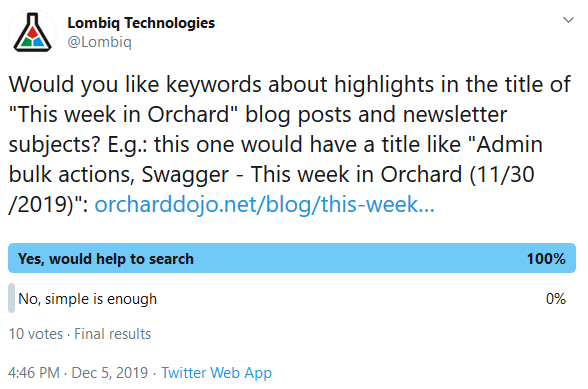
Task: Click the 'Swagger' word in tweet text
Action: (185, 175)
